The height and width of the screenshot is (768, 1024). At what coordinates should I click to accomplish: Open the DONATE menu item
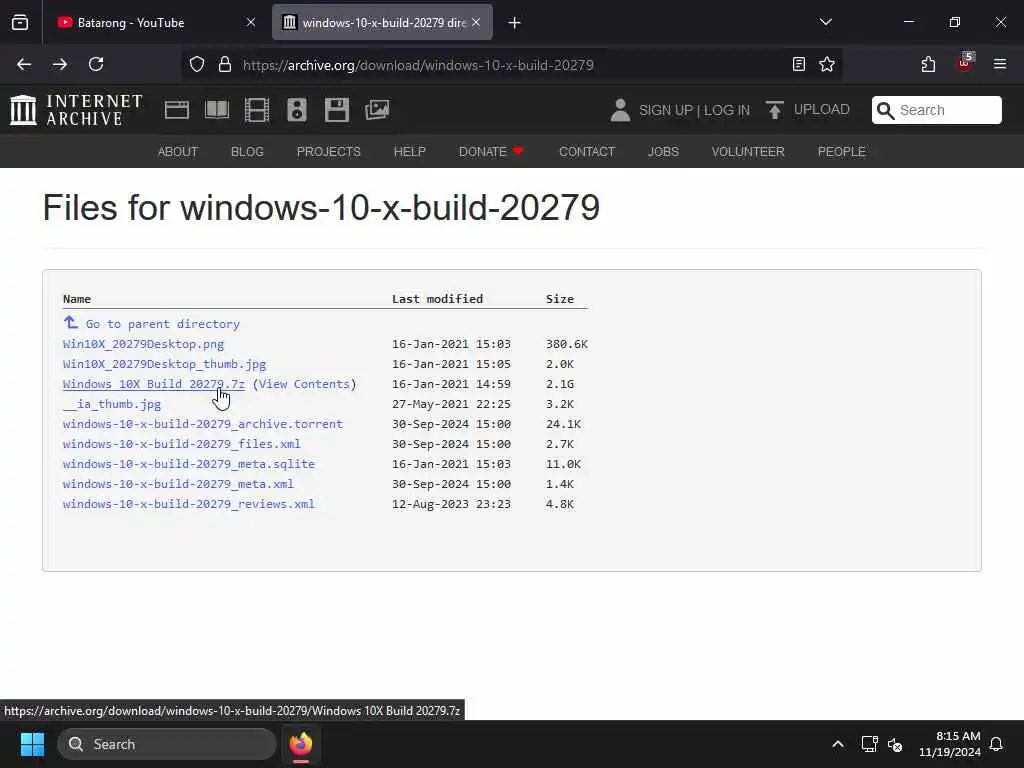click(x=491, y=152)
